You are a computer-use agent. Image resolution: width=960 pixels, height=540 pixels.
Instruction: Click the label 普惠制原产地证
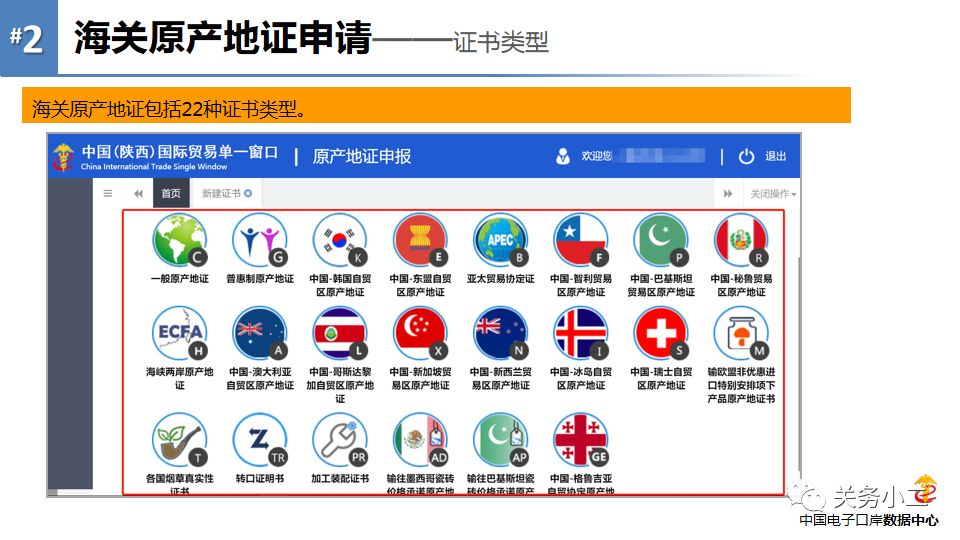click(260, 279)
